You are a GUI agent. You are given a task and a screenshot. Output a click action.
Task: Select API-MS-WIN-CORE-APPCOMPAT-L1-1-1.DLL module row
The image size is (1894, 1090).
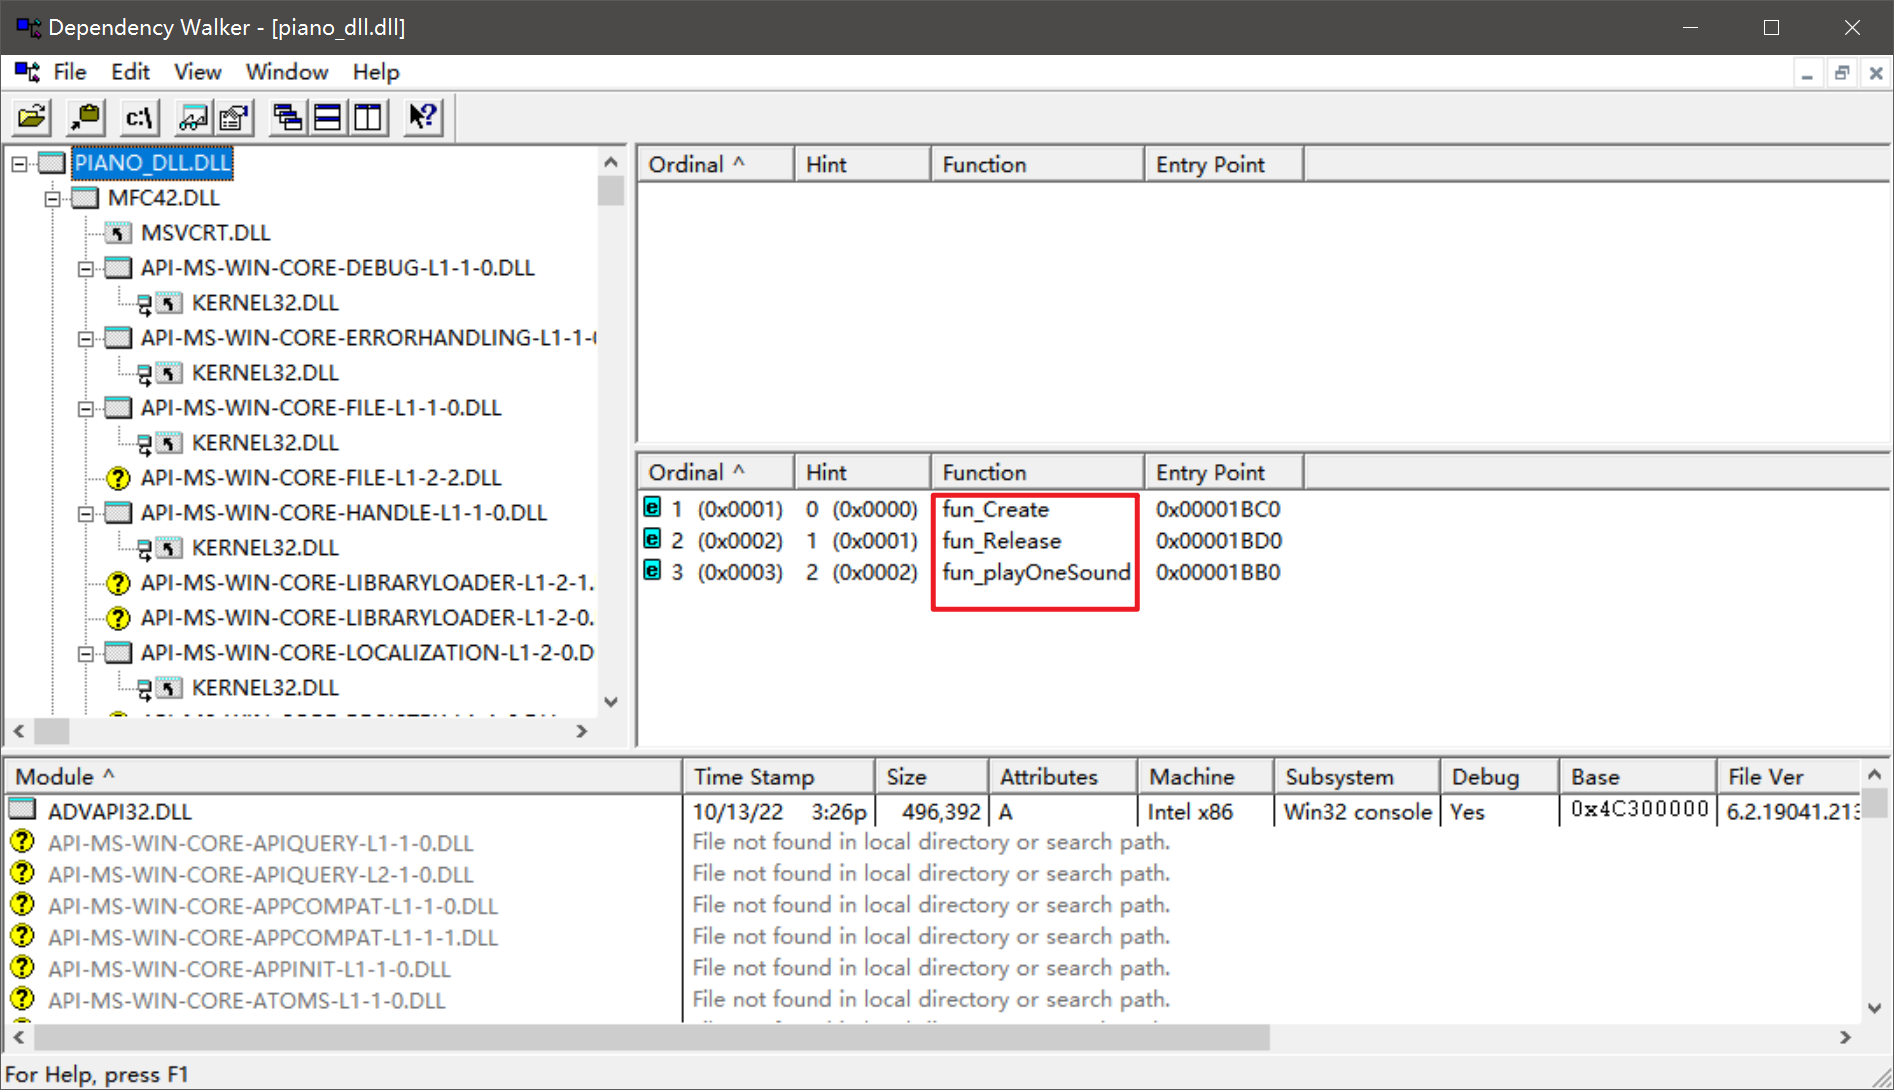[932, 937]
